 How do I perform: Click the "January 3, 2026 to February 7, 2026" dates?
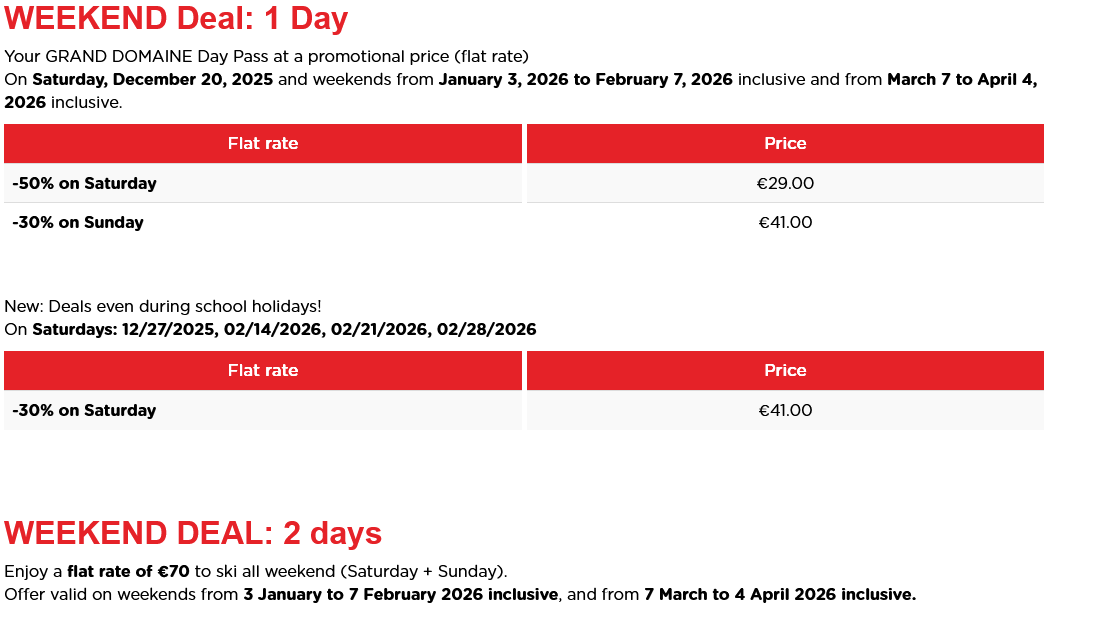tap(585, 79)
